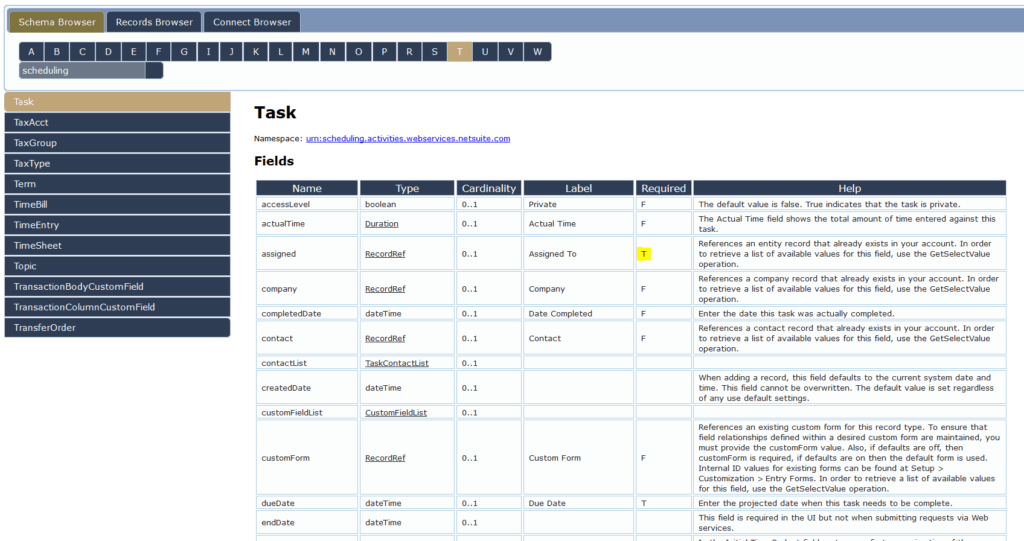Image resolution: width=1024 pixels, height=541 pixels.
Task: Open the V letter listing
Action: click(511, 52)
